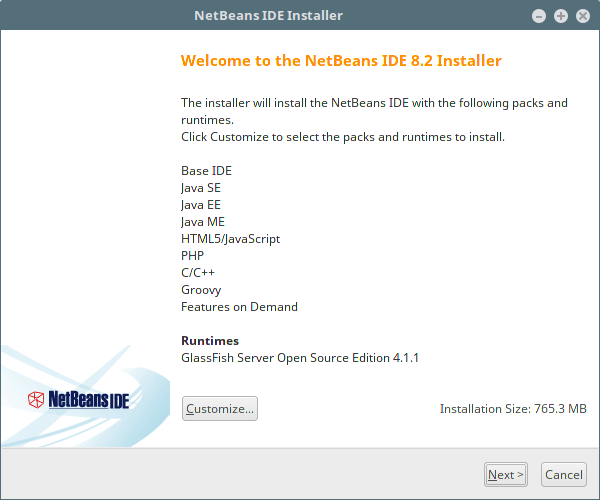Click the Welcome to NetBeans IDE 8.2 heading
This screenshot has width=600, height=500.
(341, 60)
